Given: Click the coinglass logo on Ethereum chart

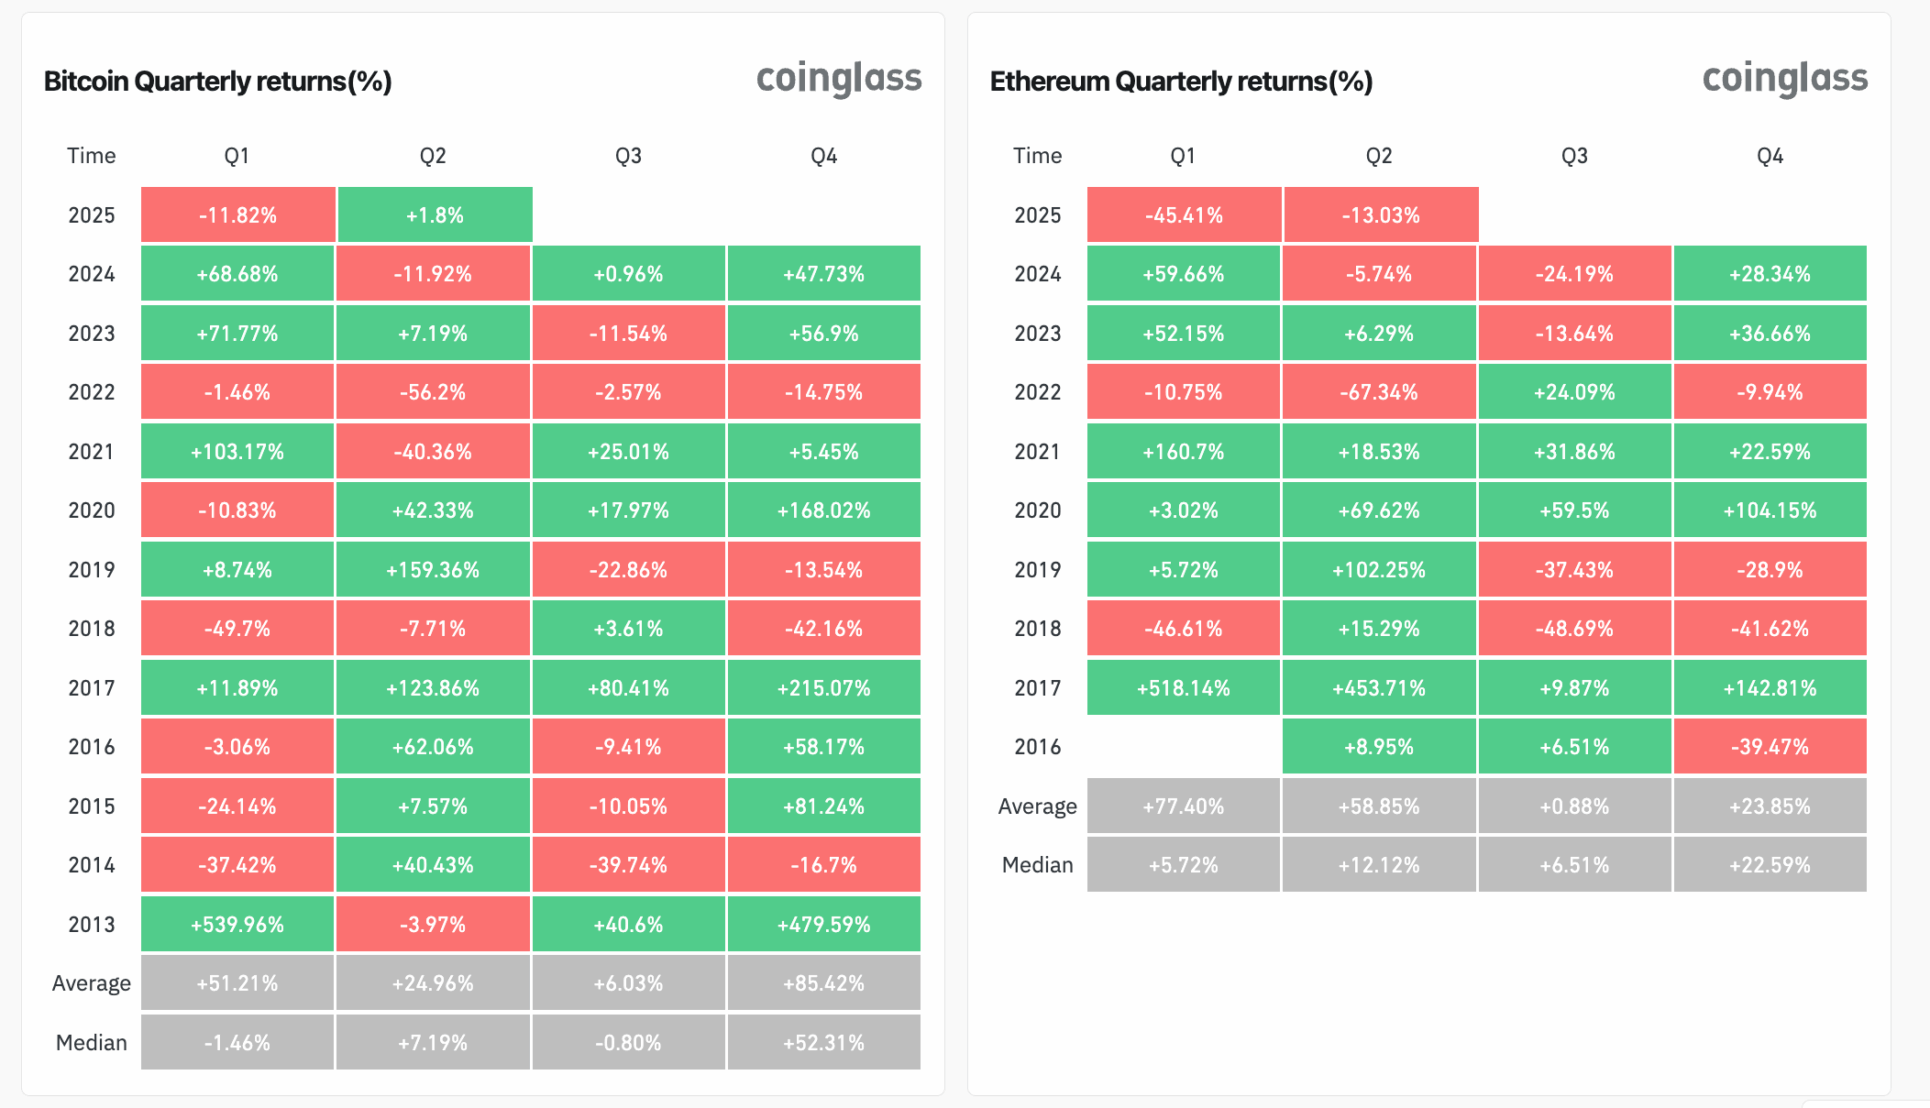Looking at the screenshot, I should click(x=1784, y=78).
